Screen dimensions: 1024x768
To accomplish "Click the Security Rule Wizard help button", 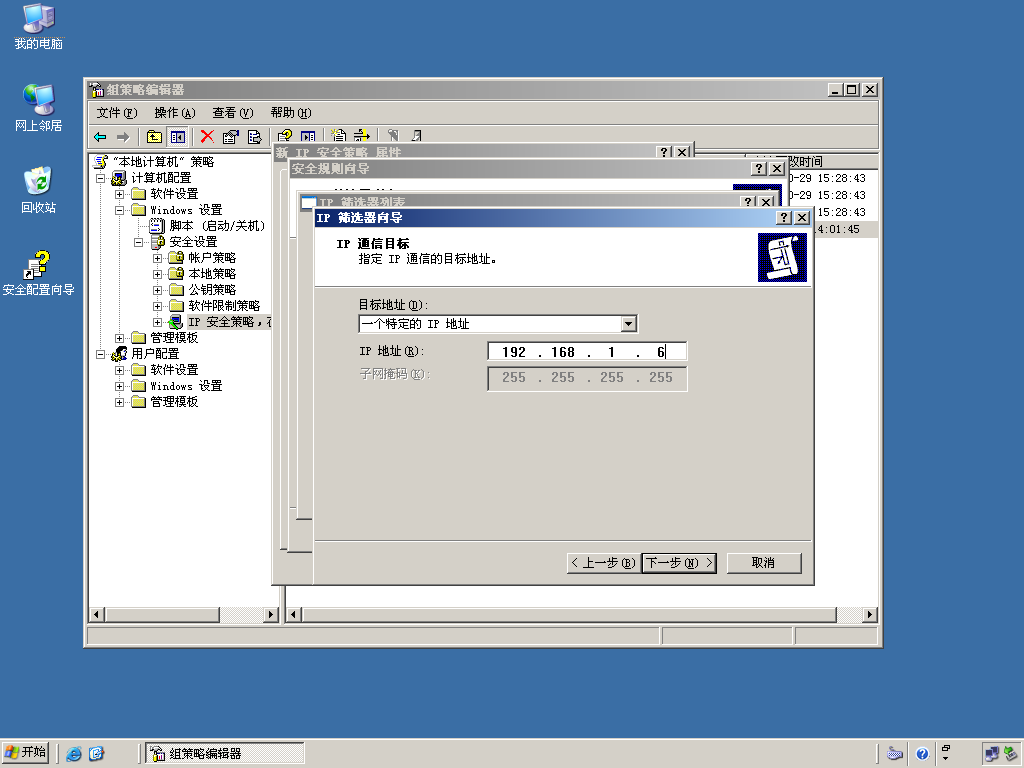I will [758, 168].
